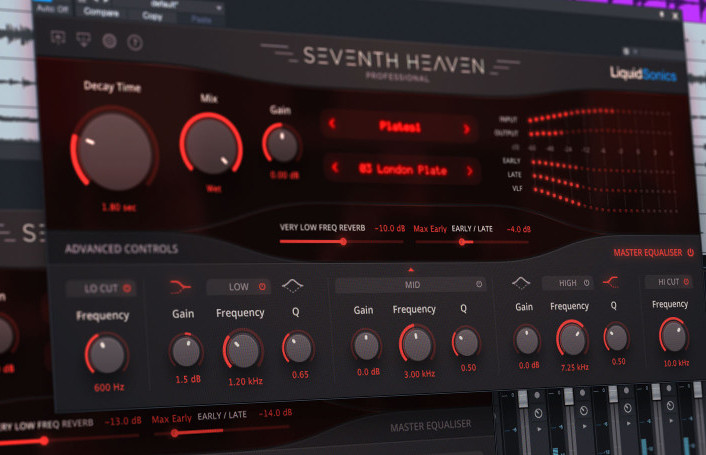Click the Compare button in host bar
The height and width of the screenshot is (455, 706).
[101, 12]
